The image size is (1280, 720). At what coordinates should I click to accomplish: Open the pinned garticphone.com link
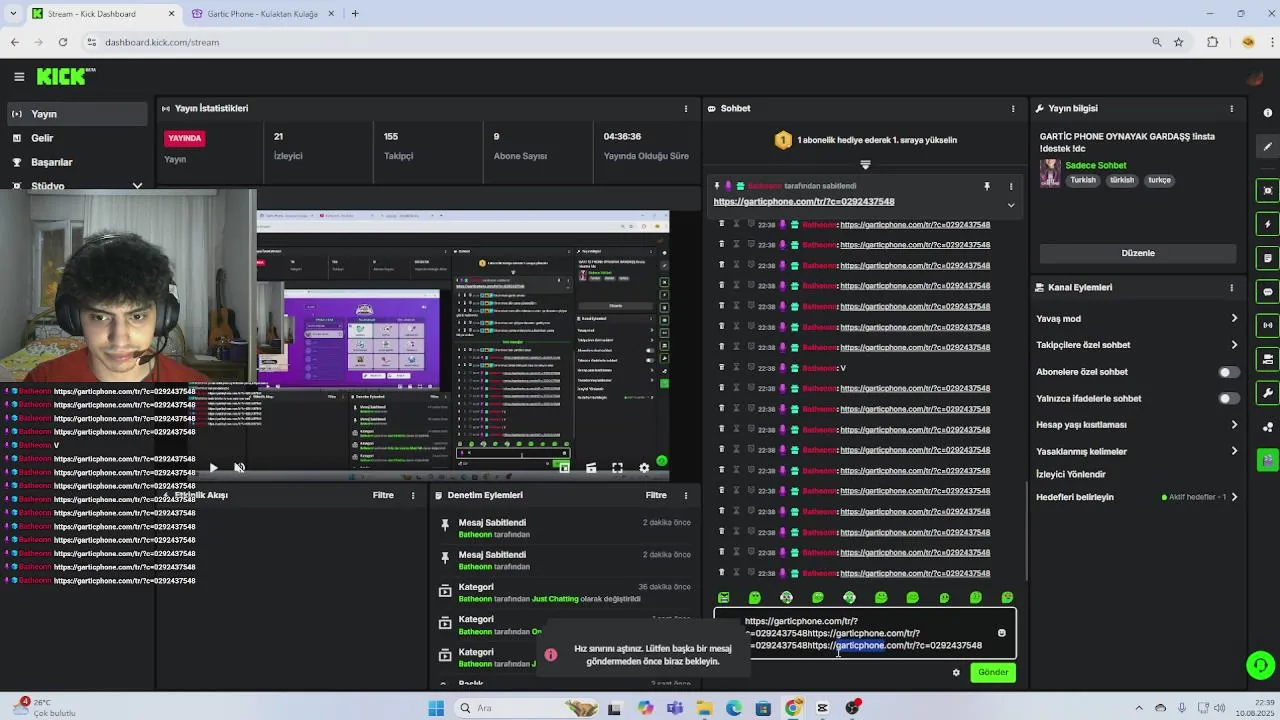point(804,202)
